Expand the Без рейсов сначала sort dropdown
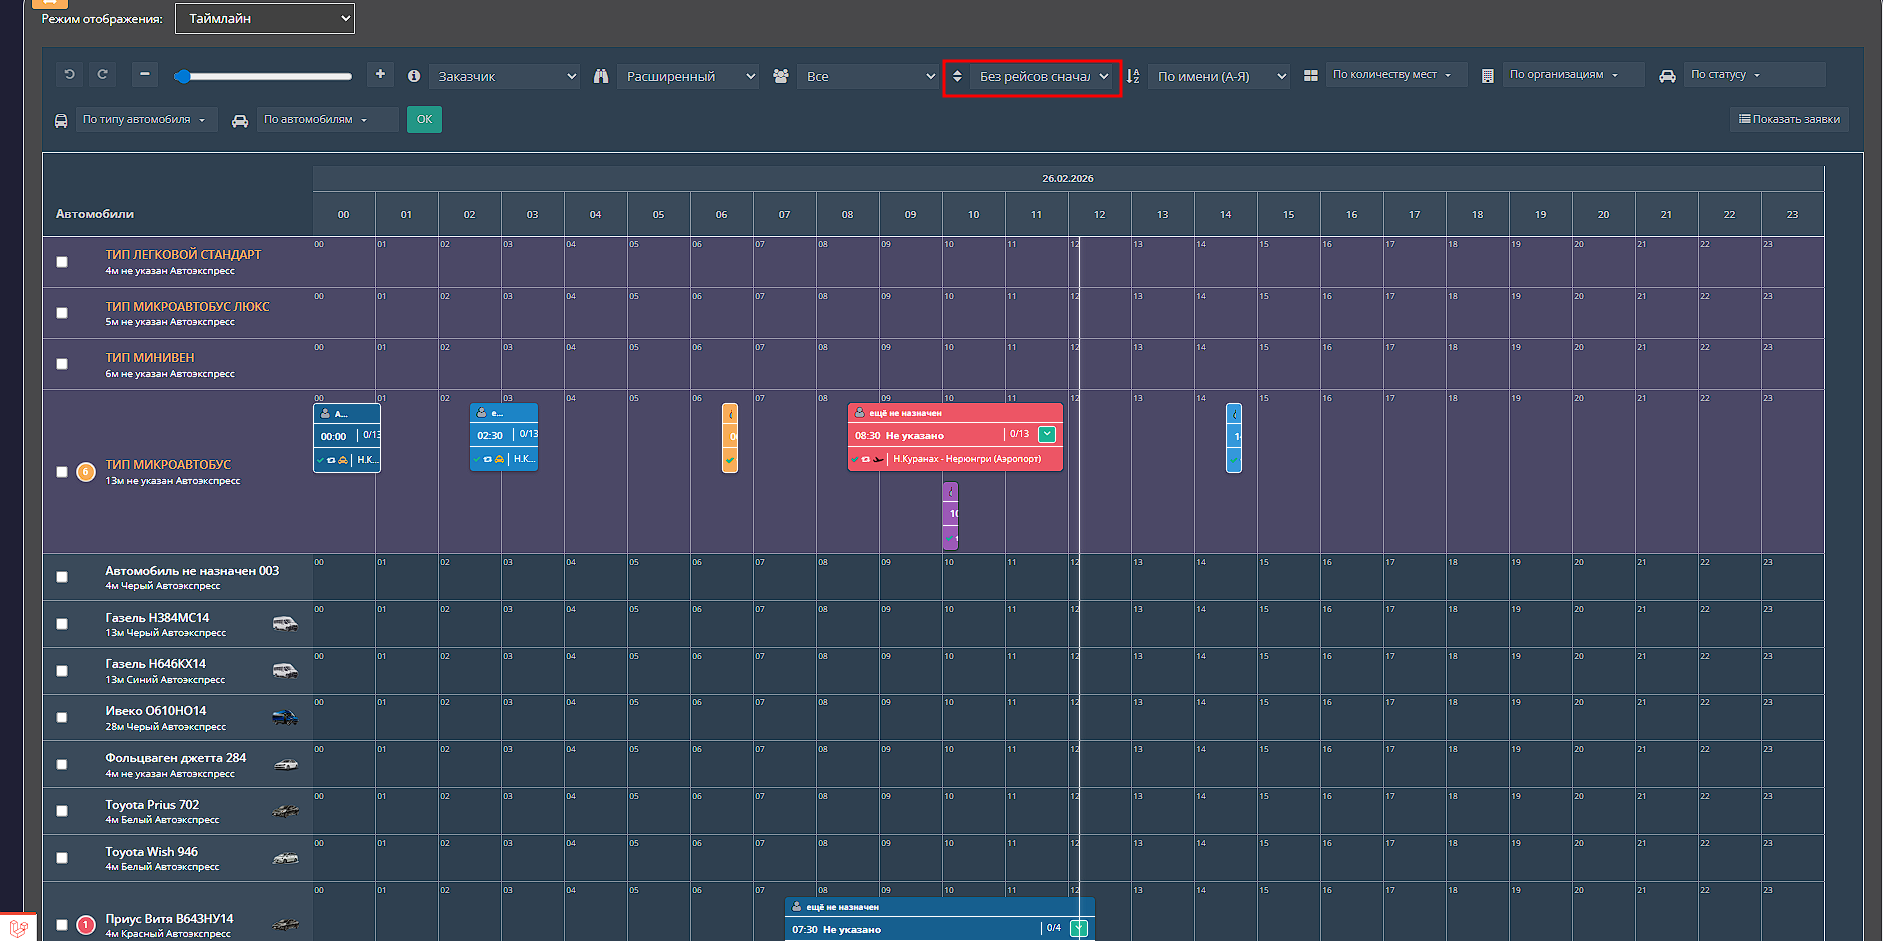The width and height of the screenshot is (1883, 941). point(1043,76)
